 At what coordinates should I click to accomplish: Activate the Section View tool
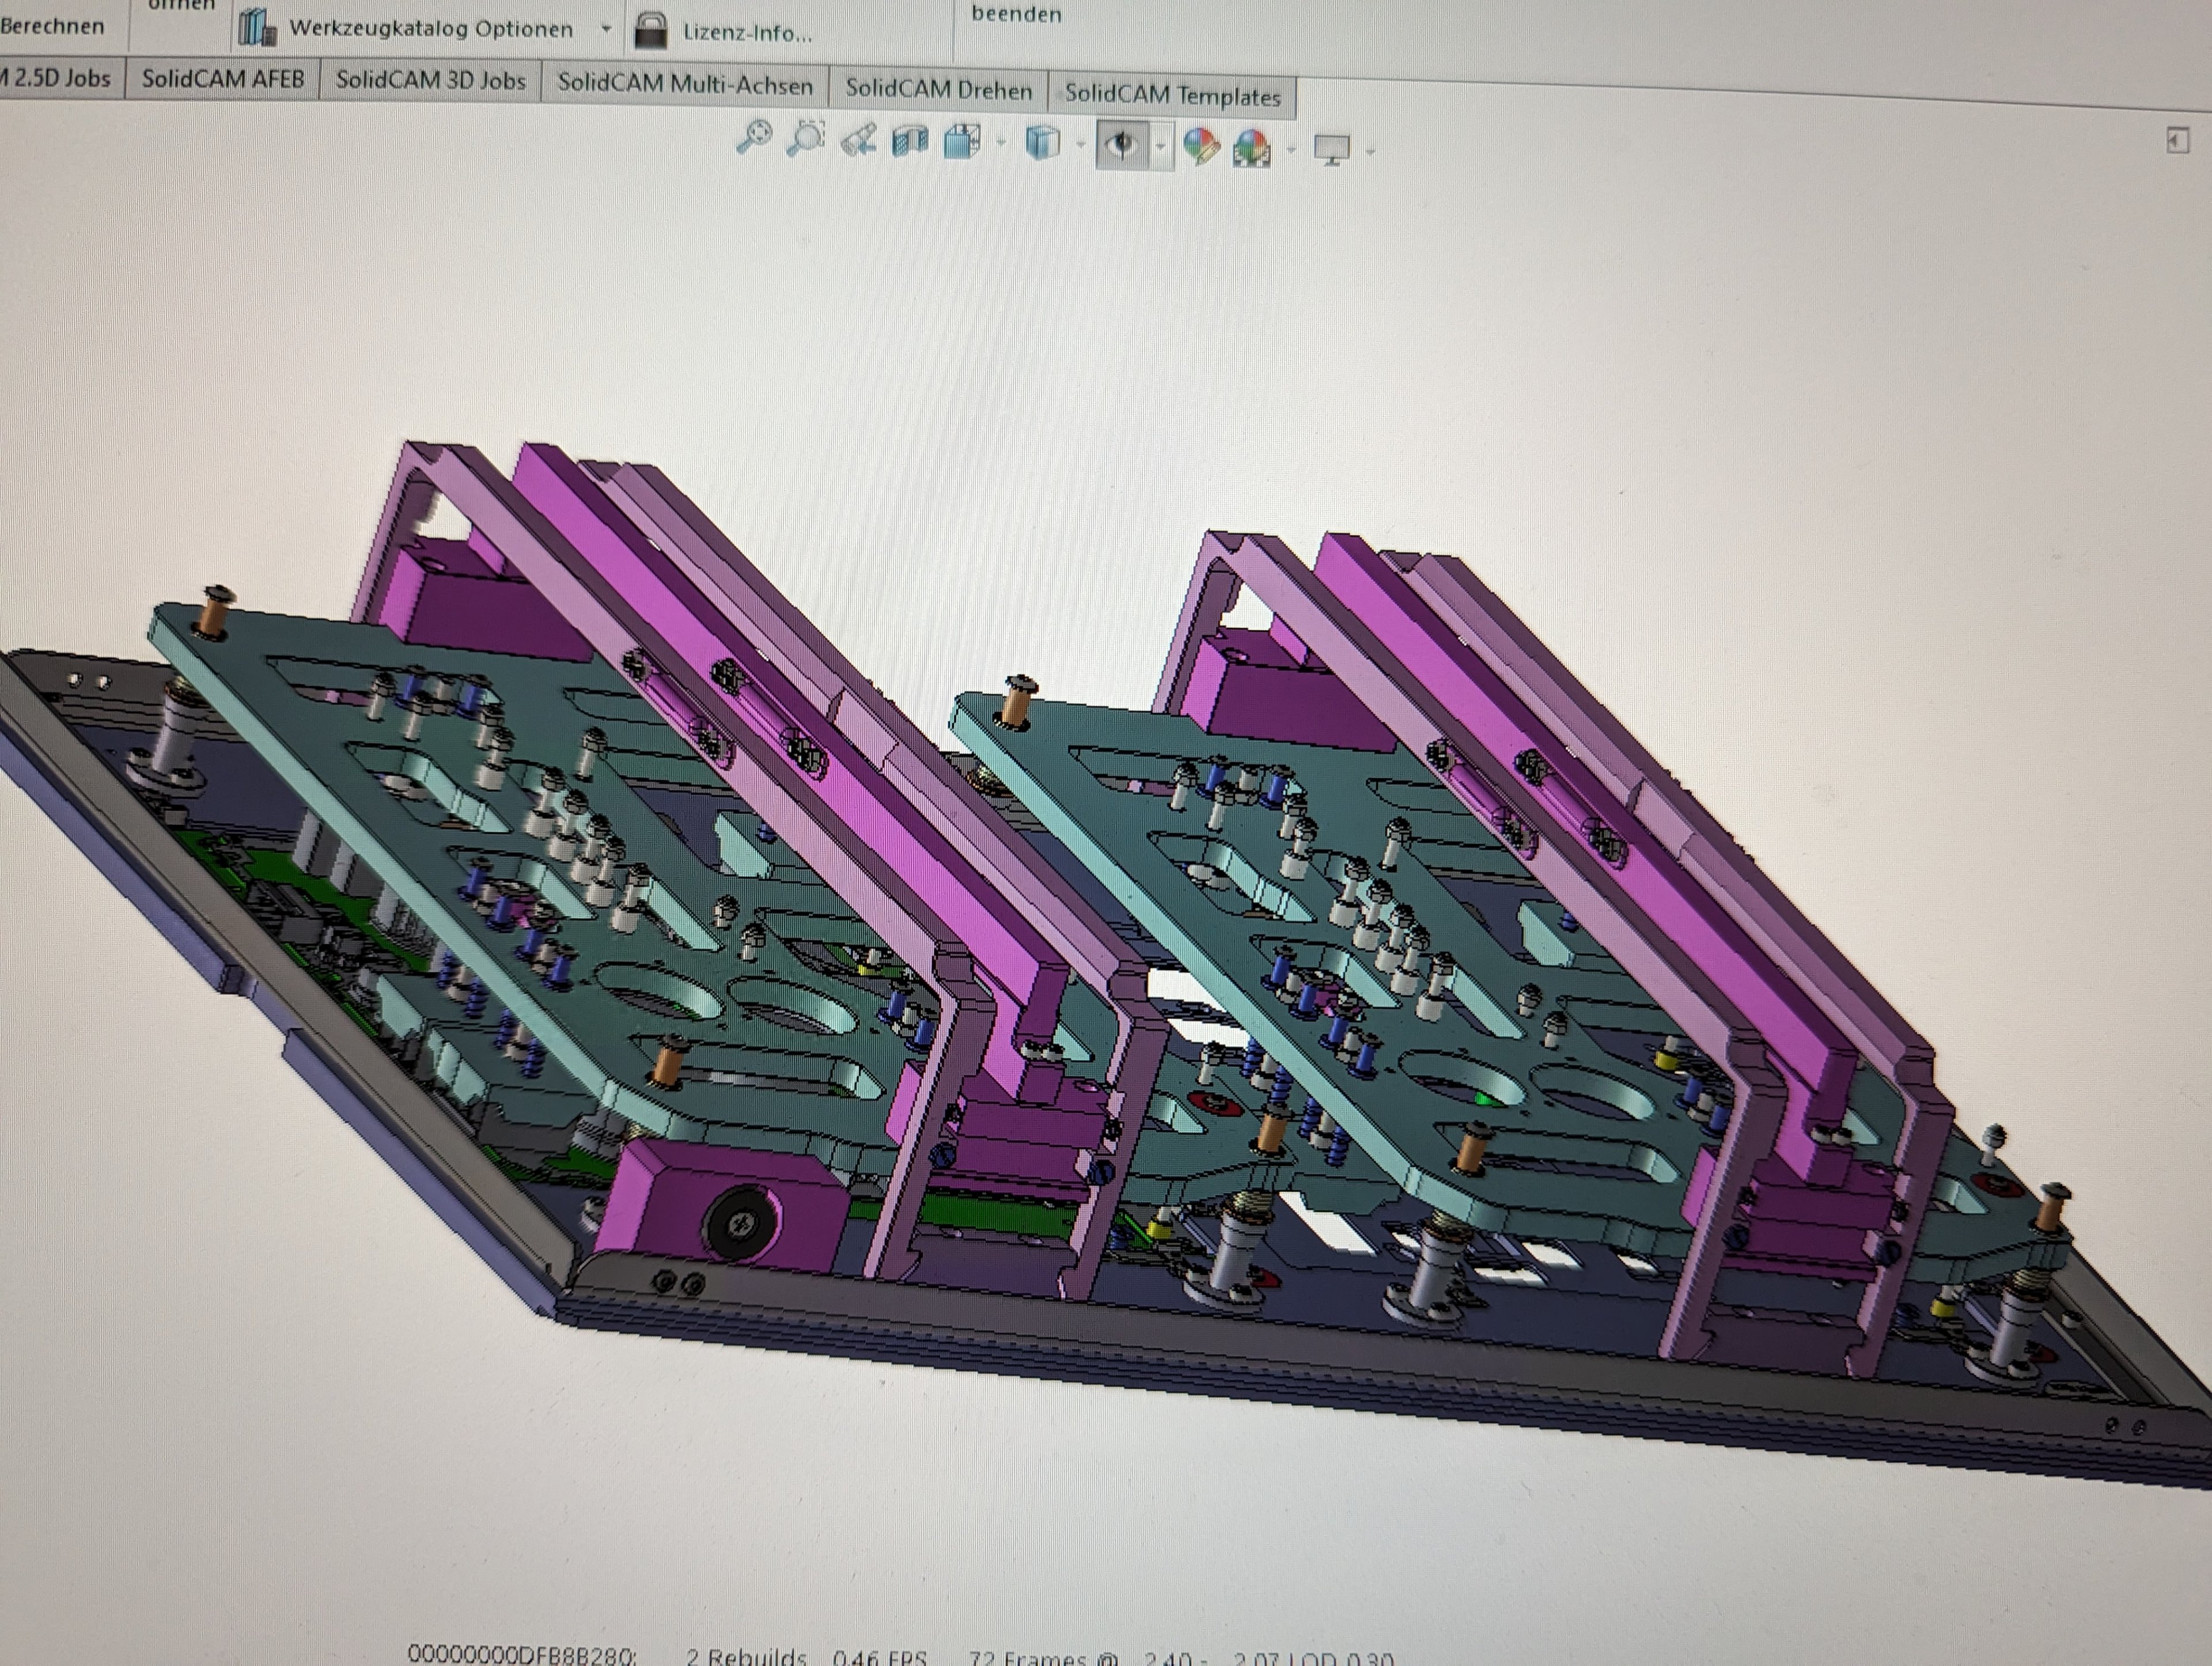(909, 141)
